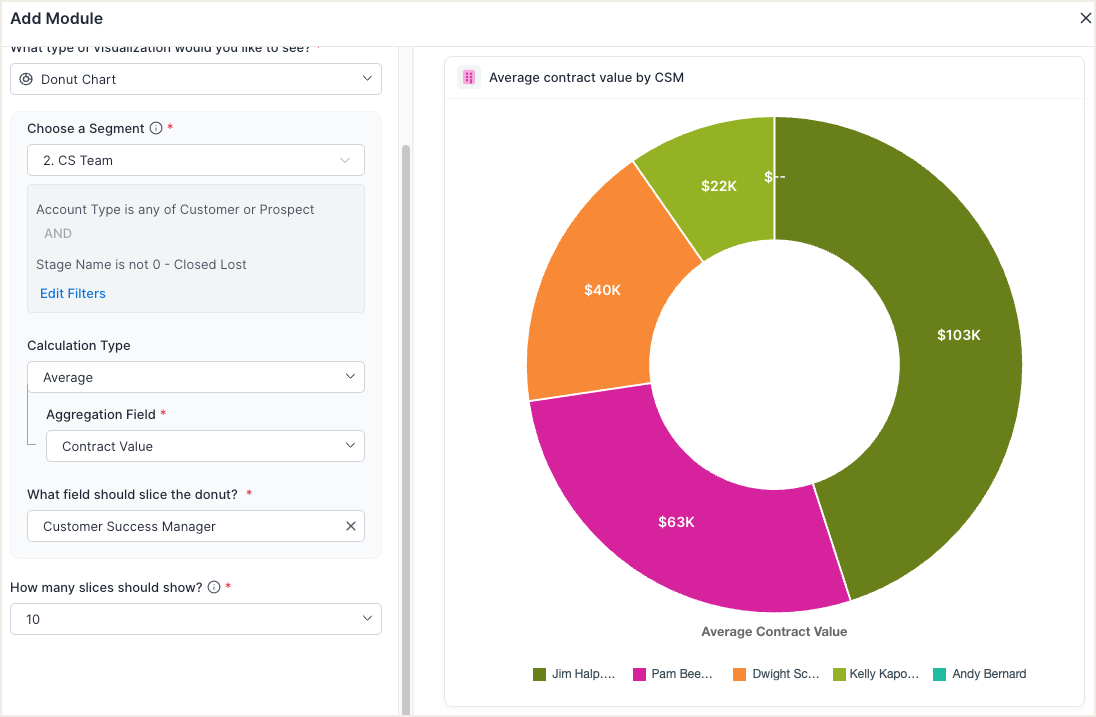Click the Edit Filters link
The height and width of the screenshot is (717, 1096).
click(x=73, y=293)
